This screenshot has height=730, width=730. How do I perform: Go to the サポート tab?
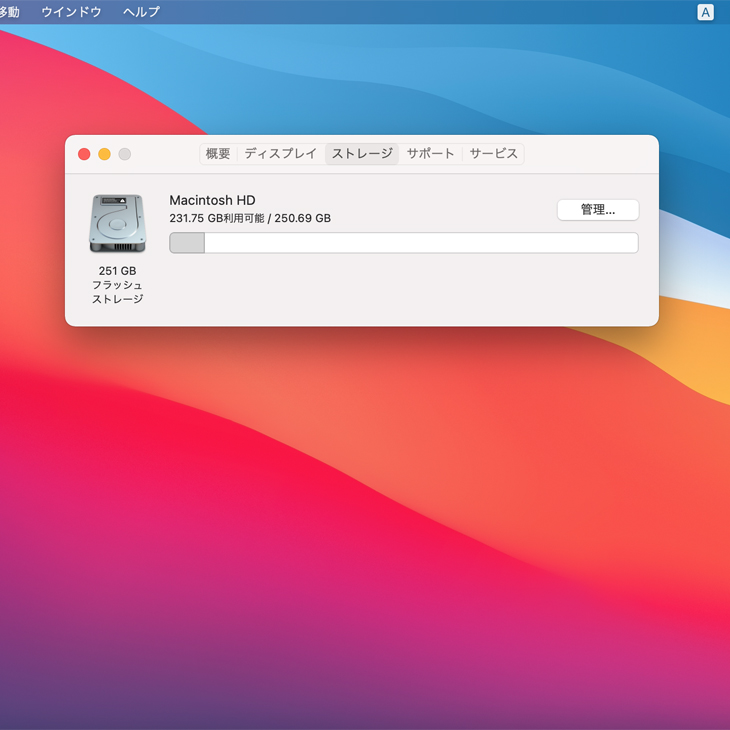(x=430, y=154)
